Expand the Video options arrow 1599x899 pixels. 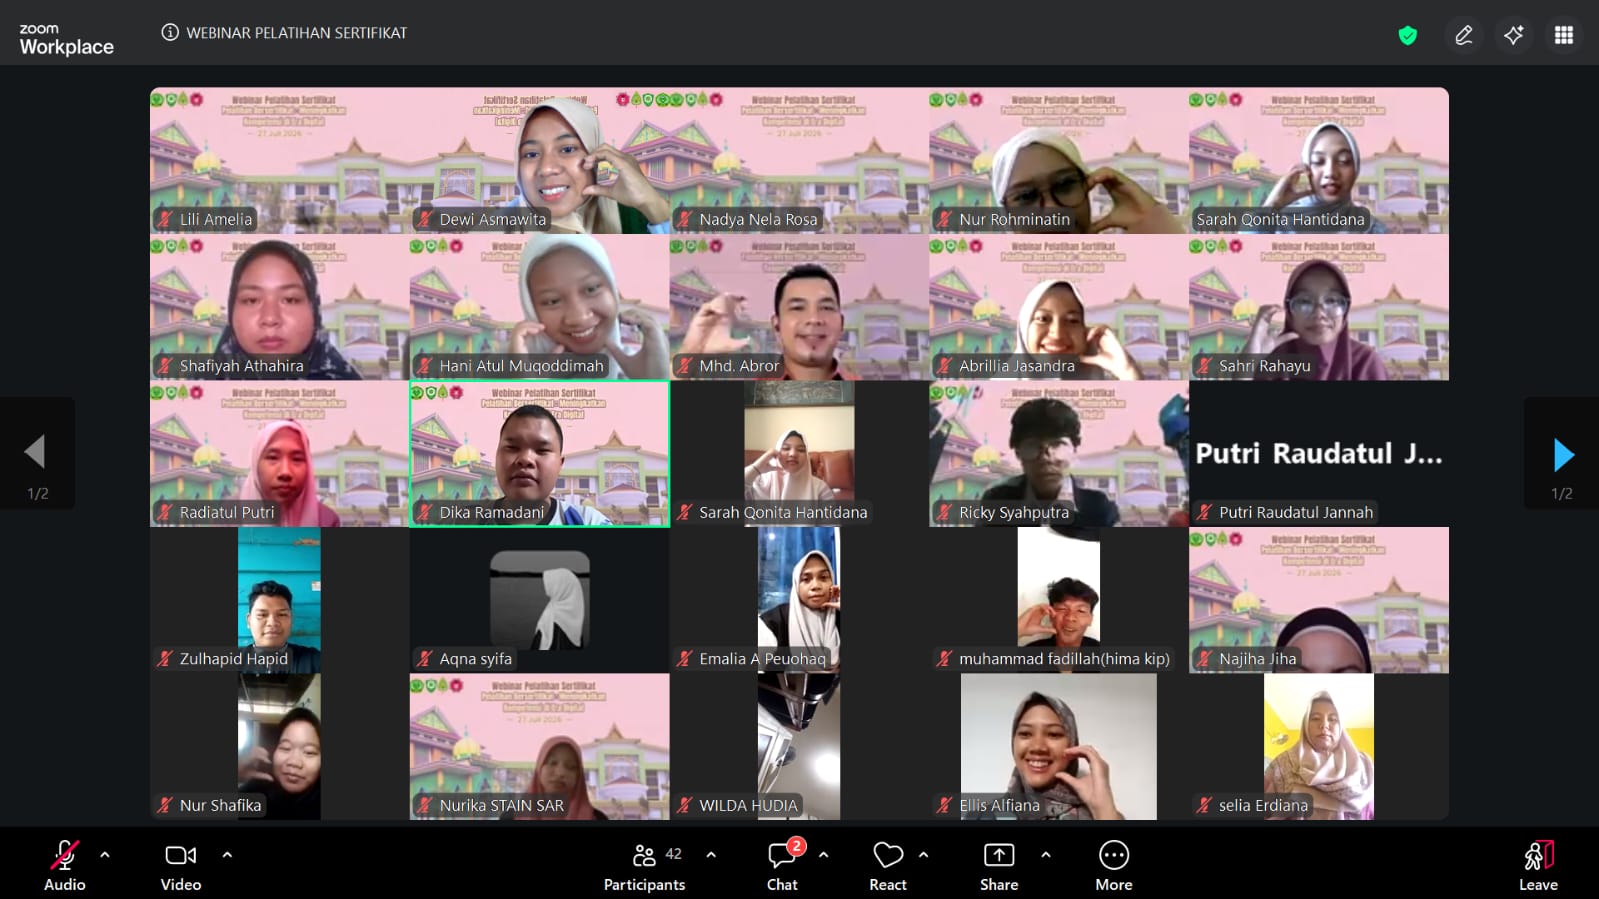pyautogui.click(x=227, y=855)
